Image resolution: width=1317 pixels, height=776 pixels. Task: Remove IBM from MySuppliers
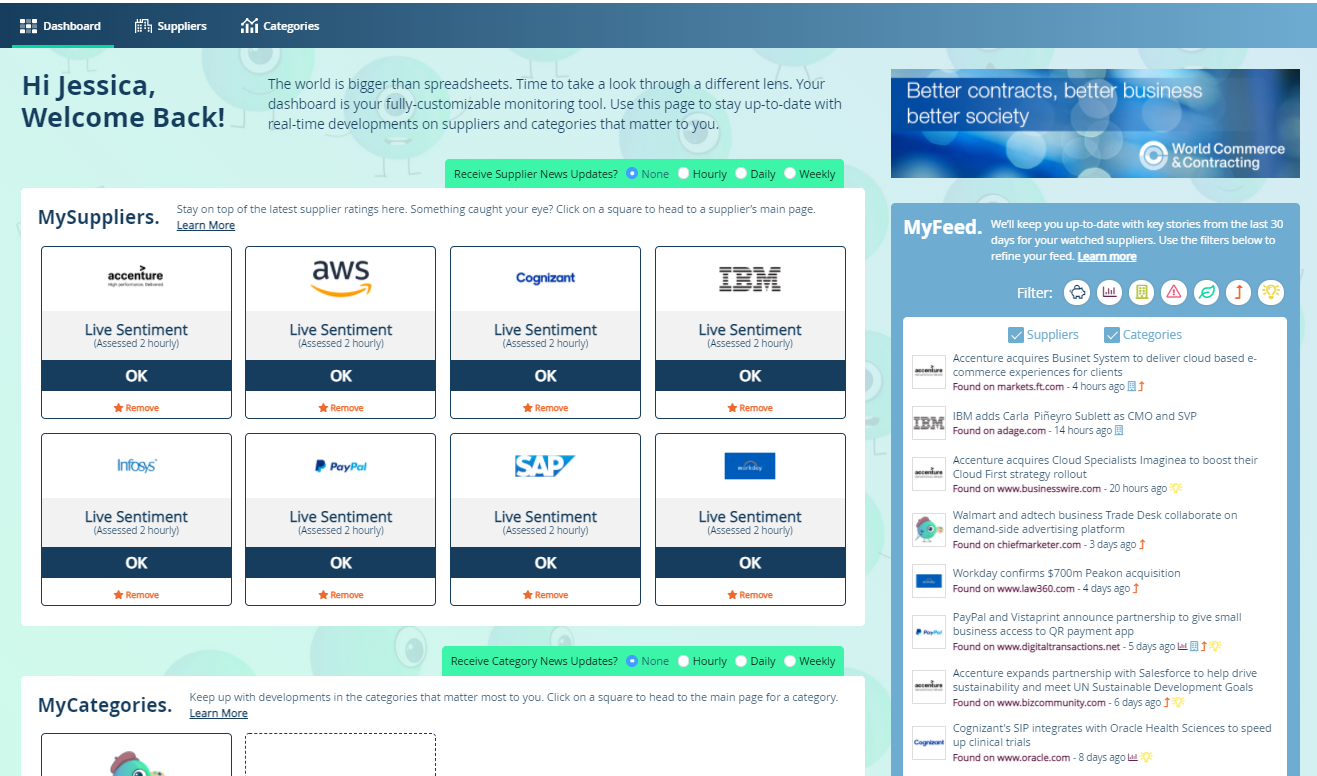click(x=750, y=408)
